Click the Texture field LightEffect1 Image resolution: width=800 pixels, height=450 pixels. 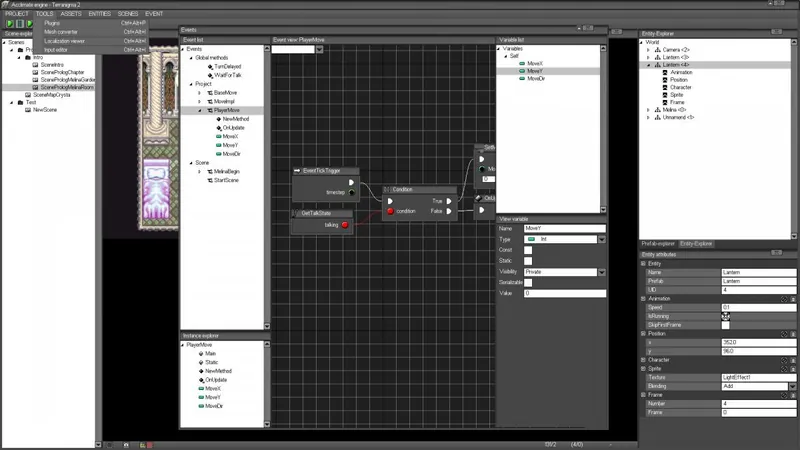[758, 378]
